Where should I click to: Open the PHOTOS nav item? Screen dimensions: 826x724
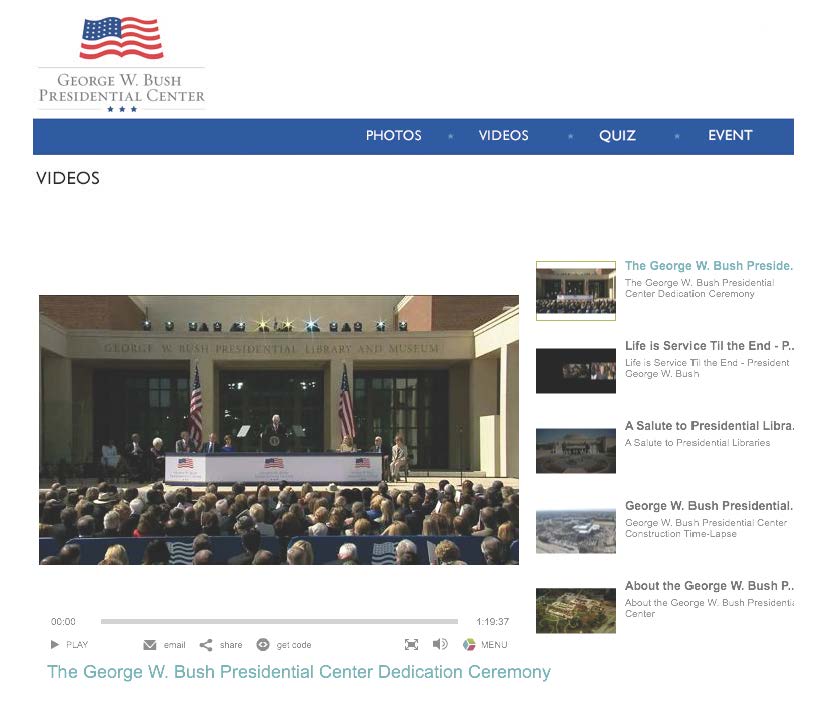coord(394,136)
